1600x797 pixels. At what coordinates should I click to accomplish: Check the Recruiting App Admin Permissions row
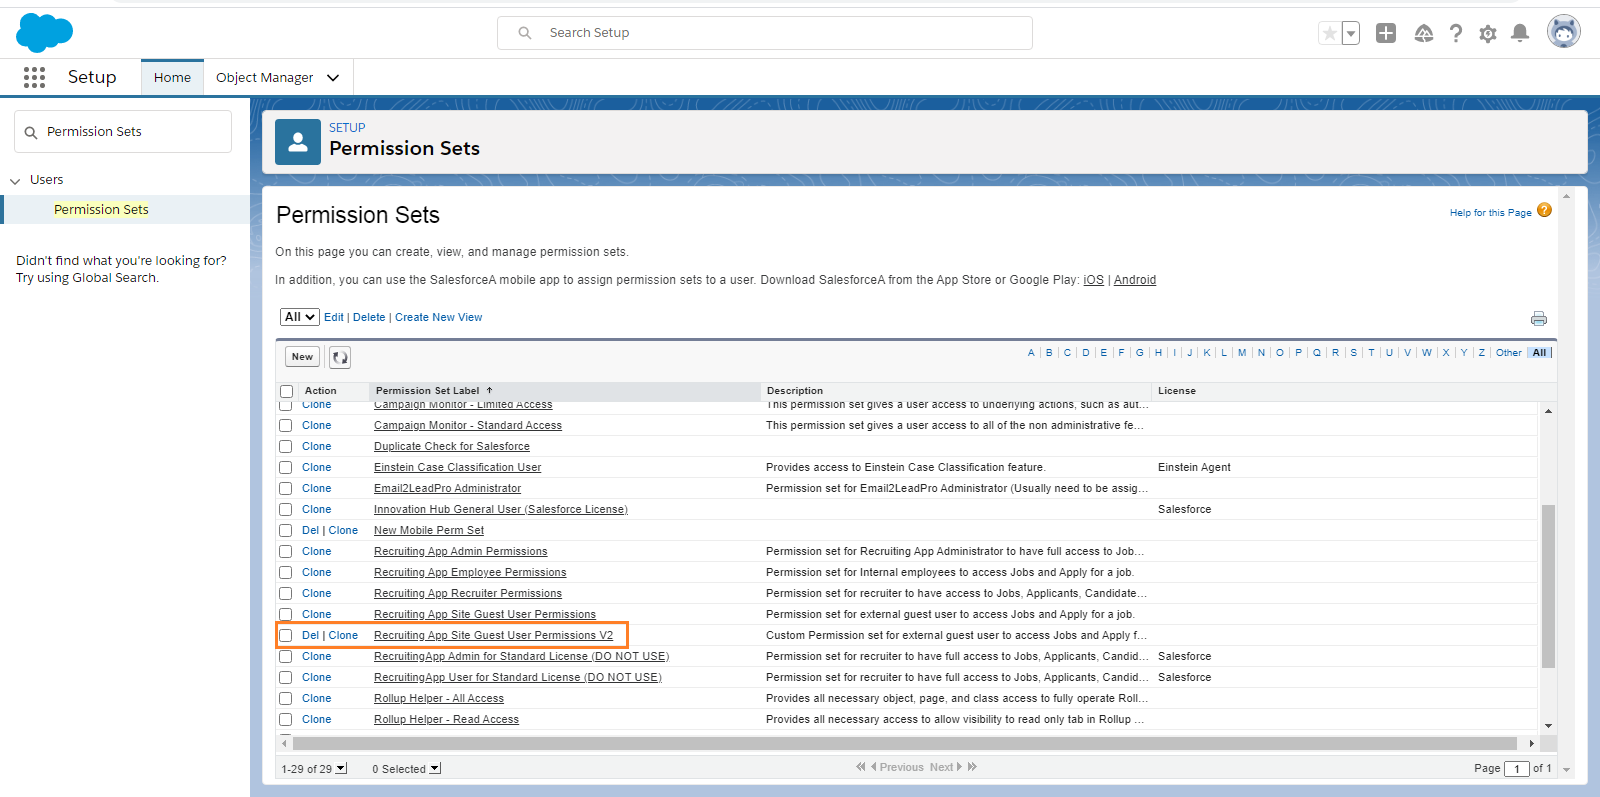(286, 552)
